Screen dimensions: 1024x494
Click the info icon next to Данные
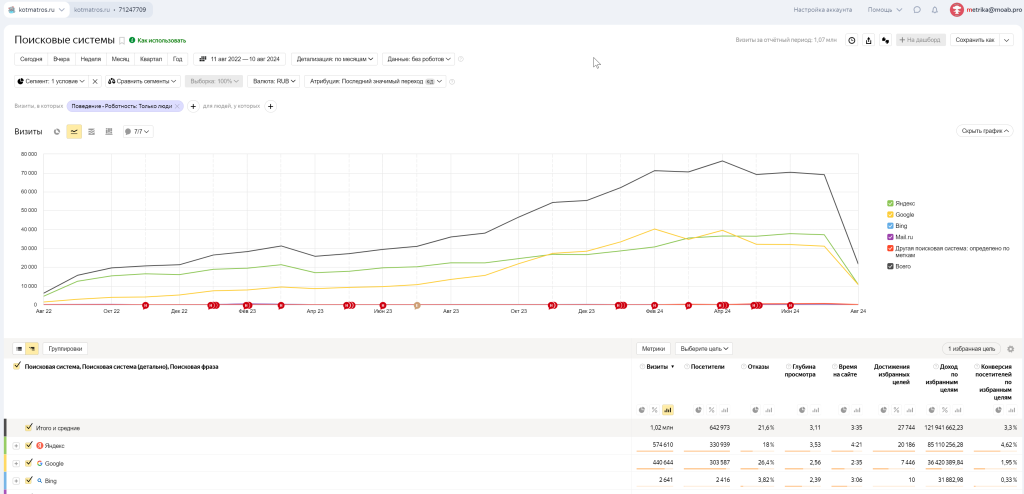click(460, 59)
